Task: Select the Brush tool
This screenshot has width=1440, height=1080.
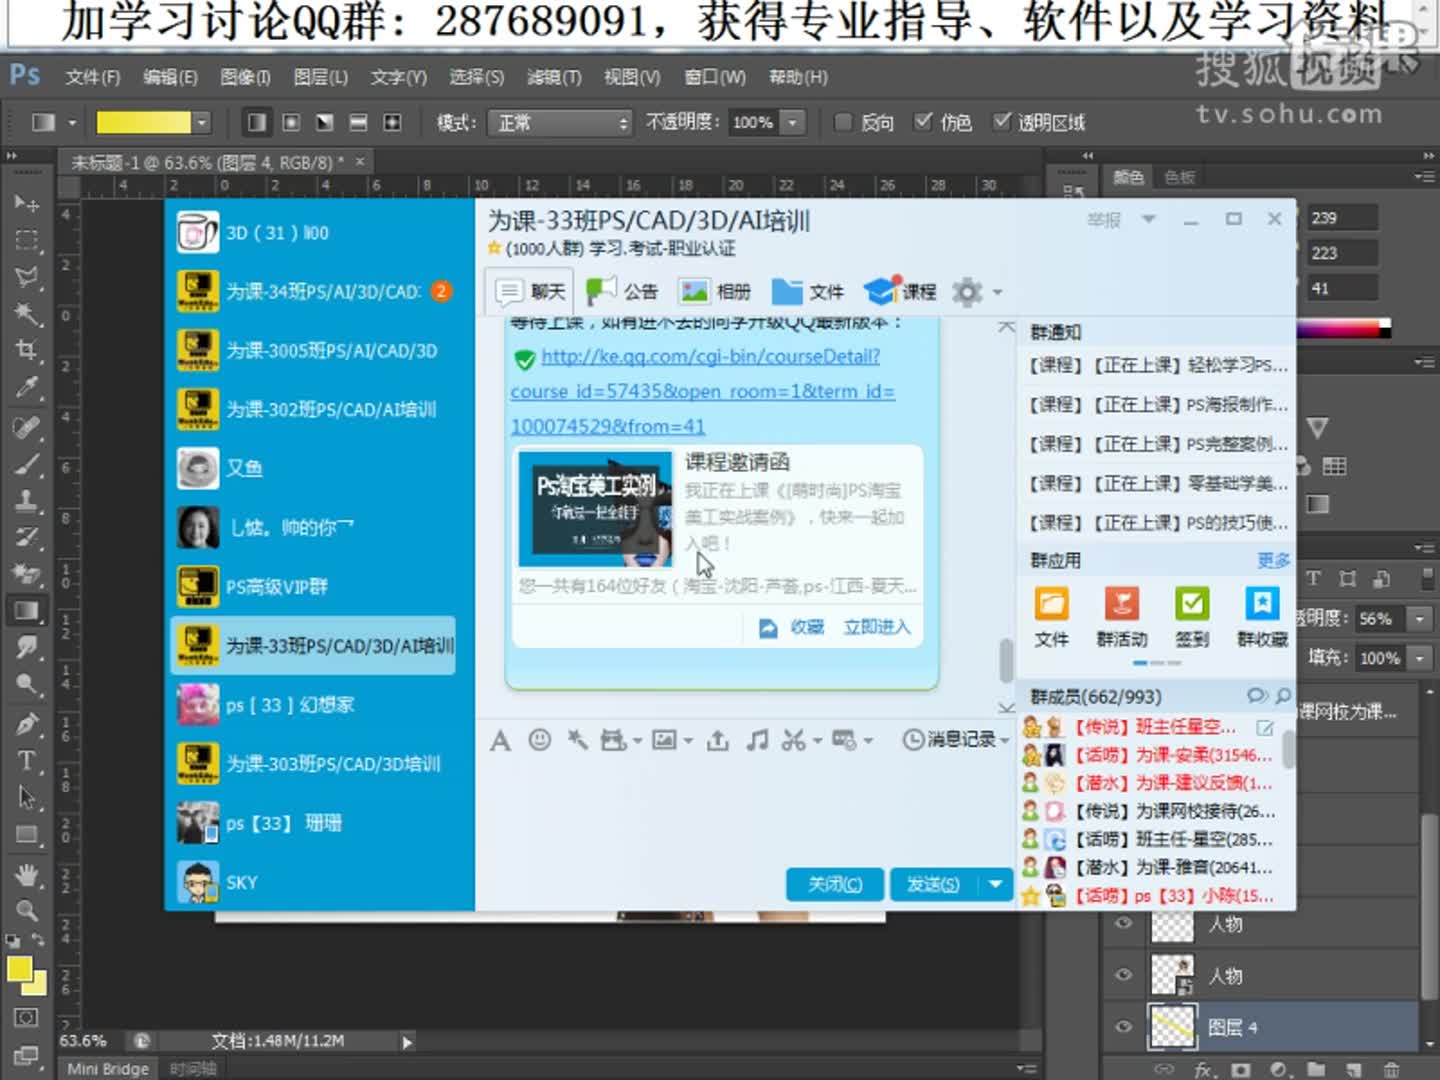Action: point(27,464)
